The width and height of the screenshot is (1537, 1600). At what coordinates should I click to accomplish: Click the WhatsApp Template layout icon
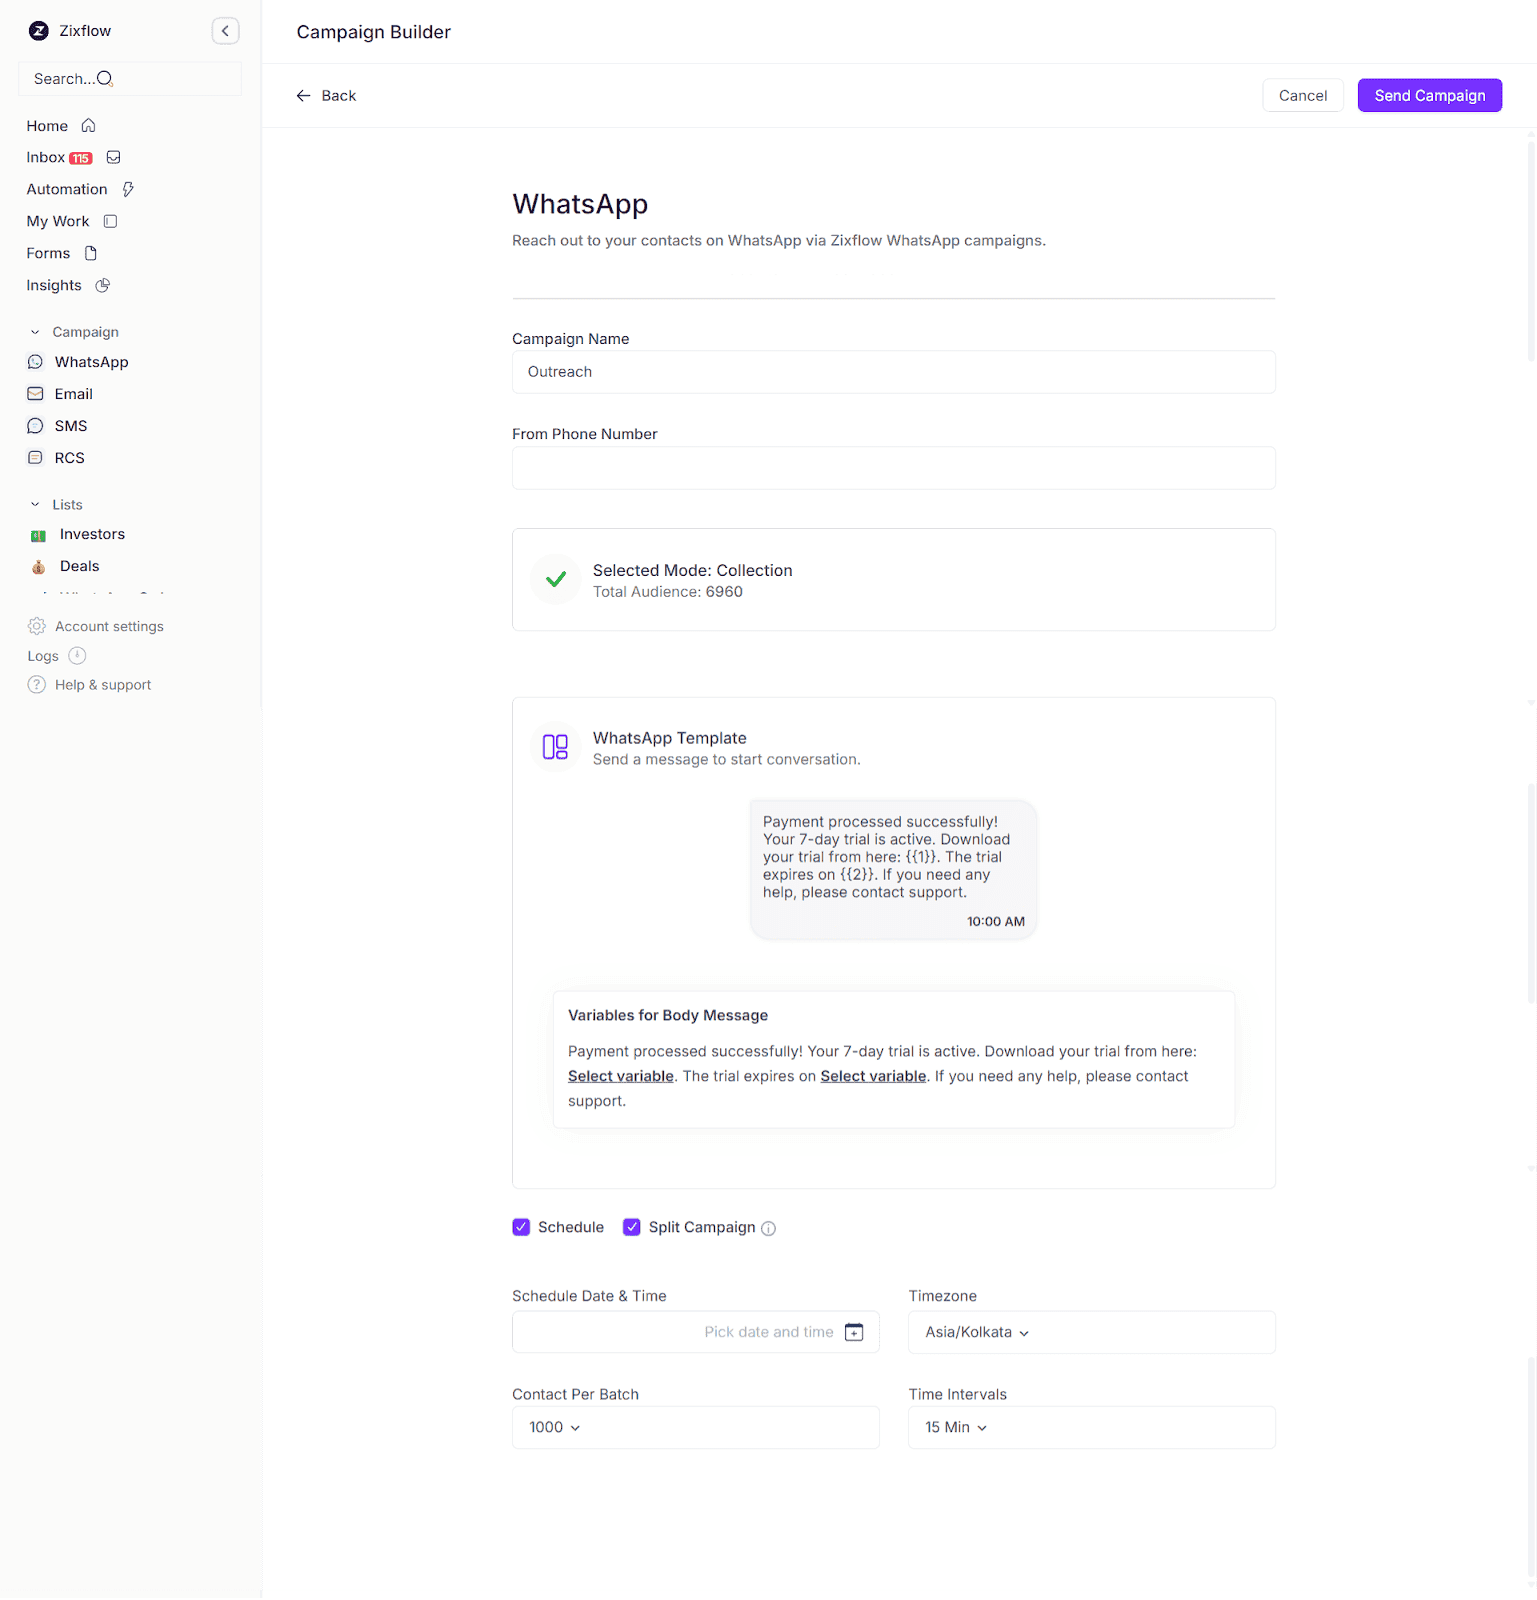[x=556, y=747]
